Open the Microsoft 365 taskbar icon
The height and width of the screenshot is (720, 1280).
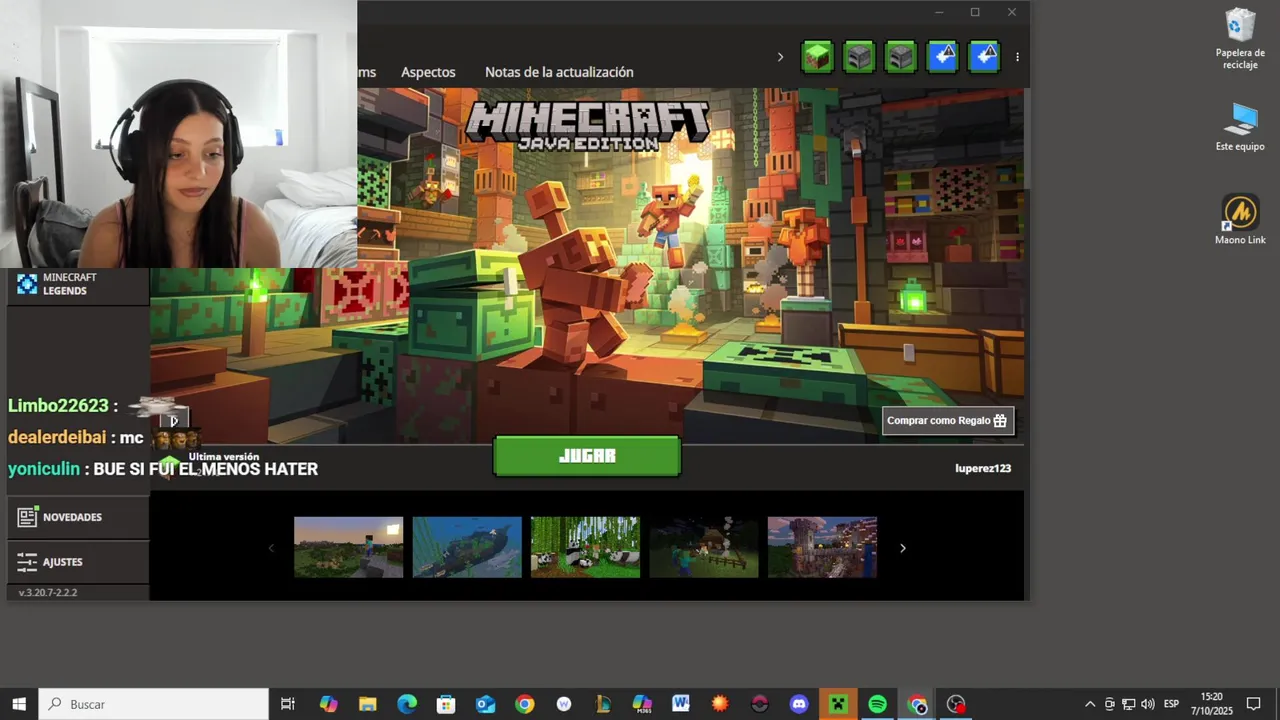pyautogui.click(x=642, y=704)
